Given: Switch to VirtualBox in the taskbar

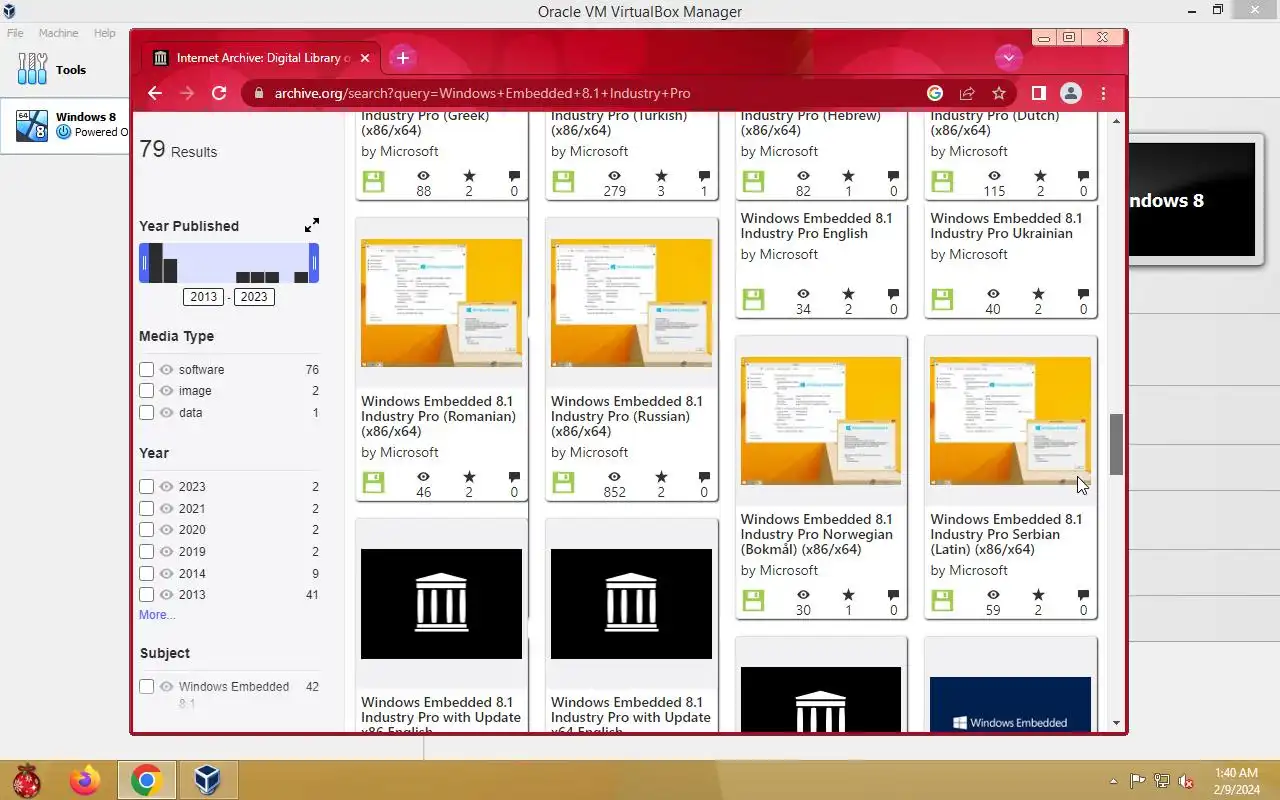Looking at the screenshot, I should 208,780.
